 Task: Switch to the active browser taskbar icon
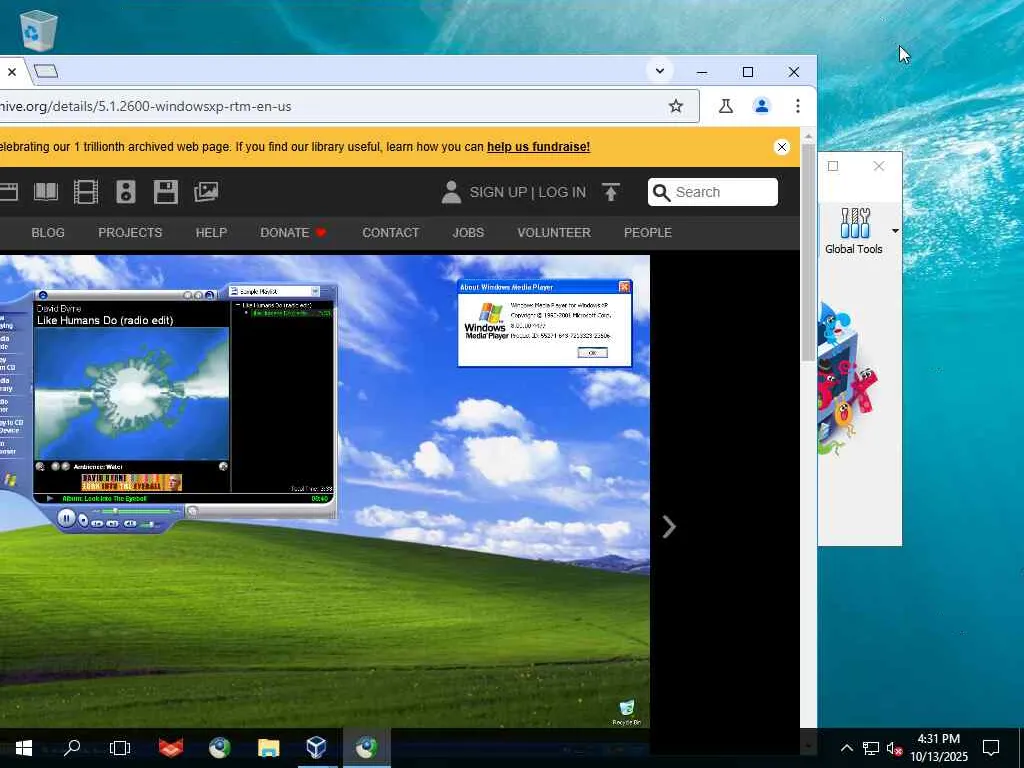pos(366,748)
